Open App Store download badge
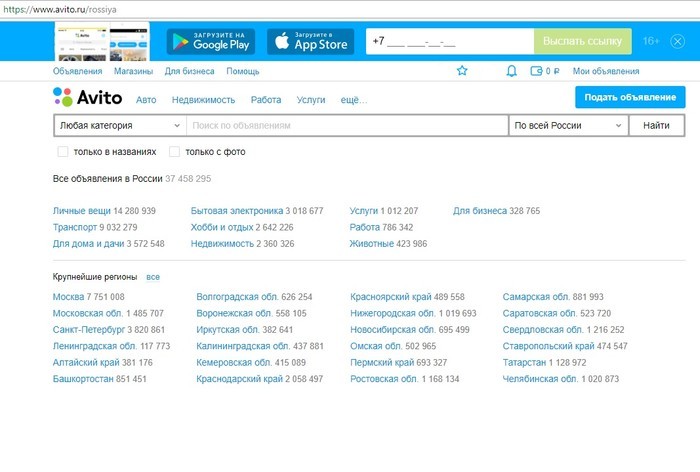700x472 pixels. tap(311, 42)
